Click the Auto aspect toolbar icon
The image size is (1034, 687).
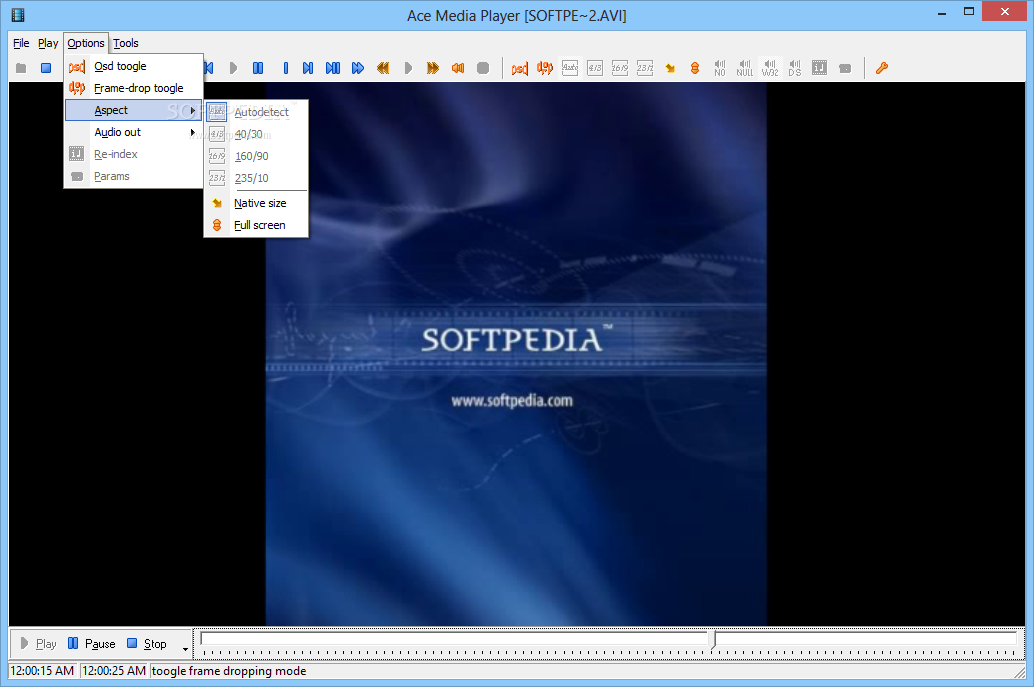[x=570, y=68]
